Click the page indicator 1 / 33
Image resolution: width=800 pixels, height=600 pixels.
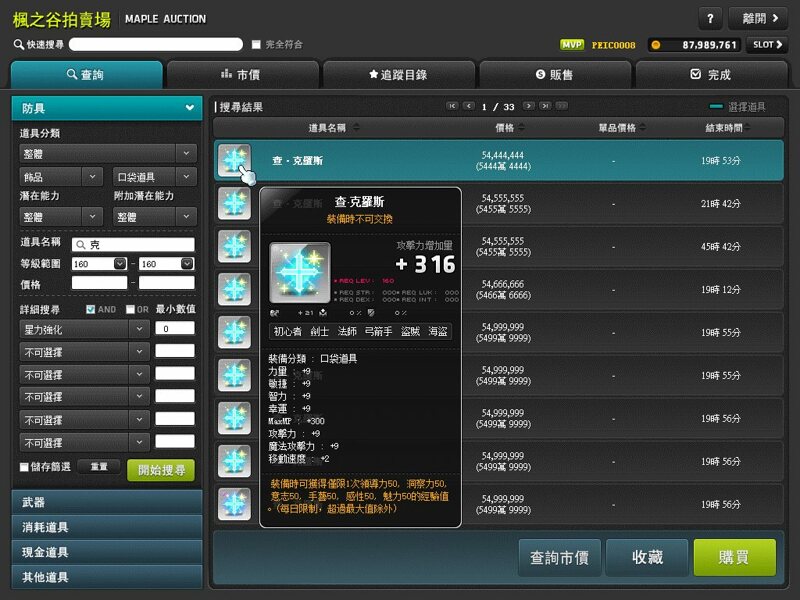coord(498,107)
